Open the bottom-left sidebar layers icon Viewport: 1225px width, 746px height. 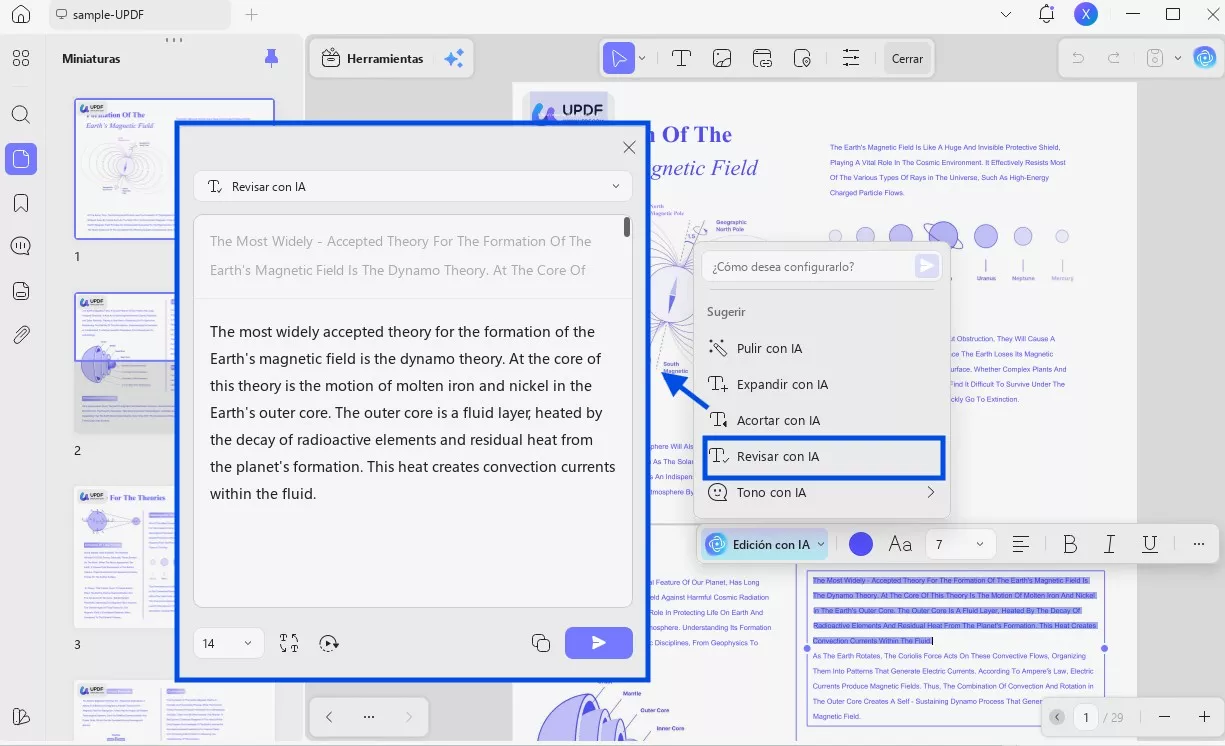pyautogui.click(x=21, y=716)
